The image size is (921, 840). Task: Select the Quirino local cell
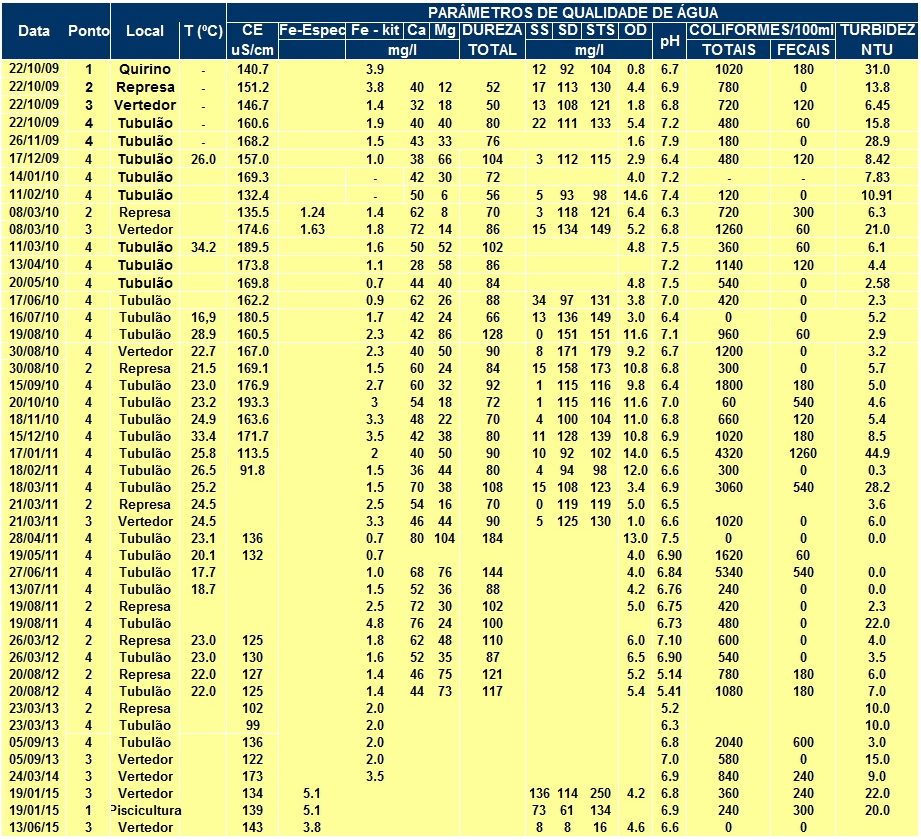[145, 69]
